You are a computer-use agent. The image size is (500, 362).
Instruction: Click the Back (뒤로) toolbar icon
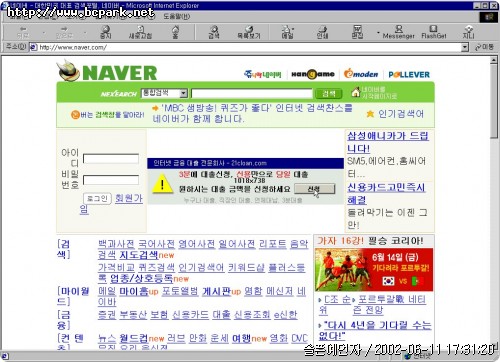tap(23, 32)
